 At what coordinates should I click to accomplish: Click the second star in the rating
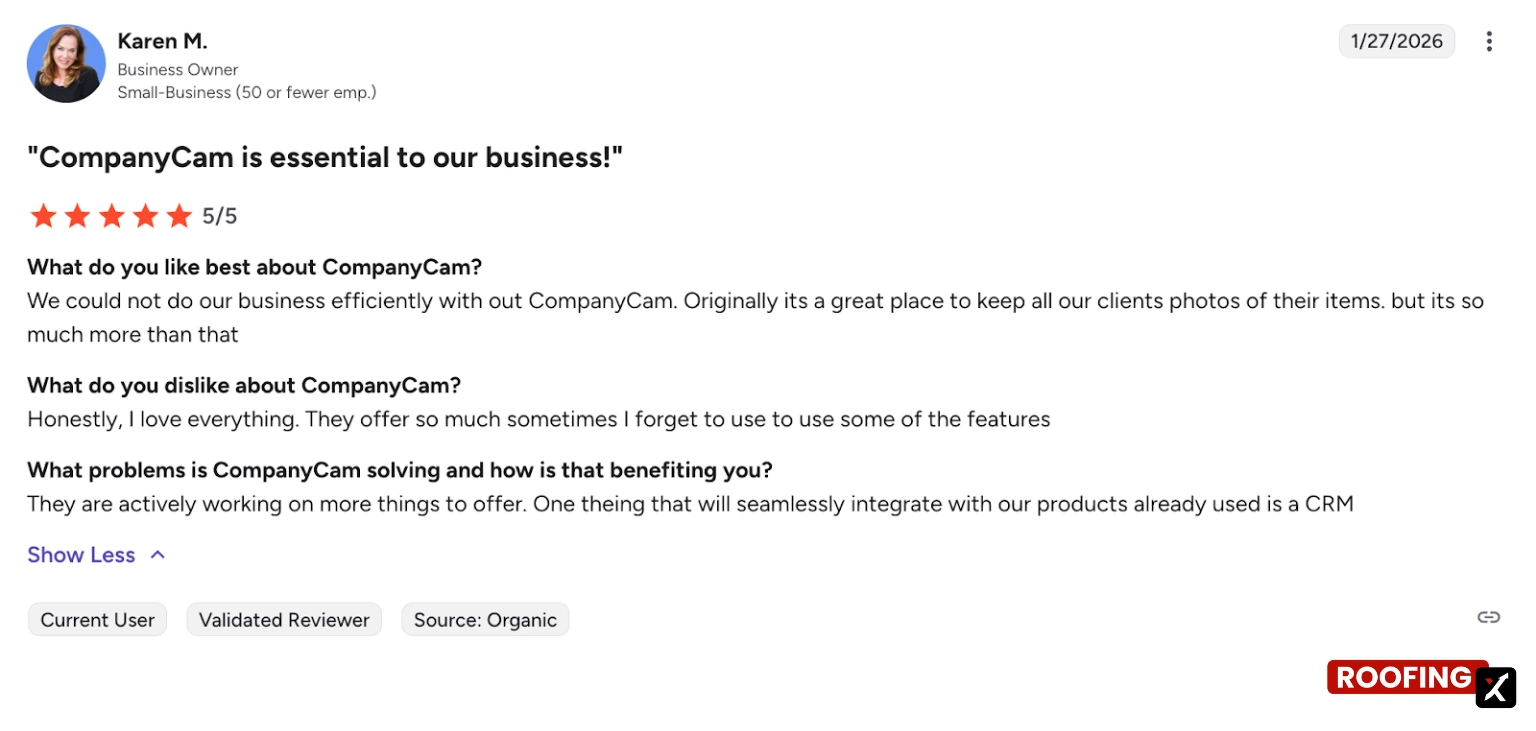pyautogui.click(x=77, y=215)
